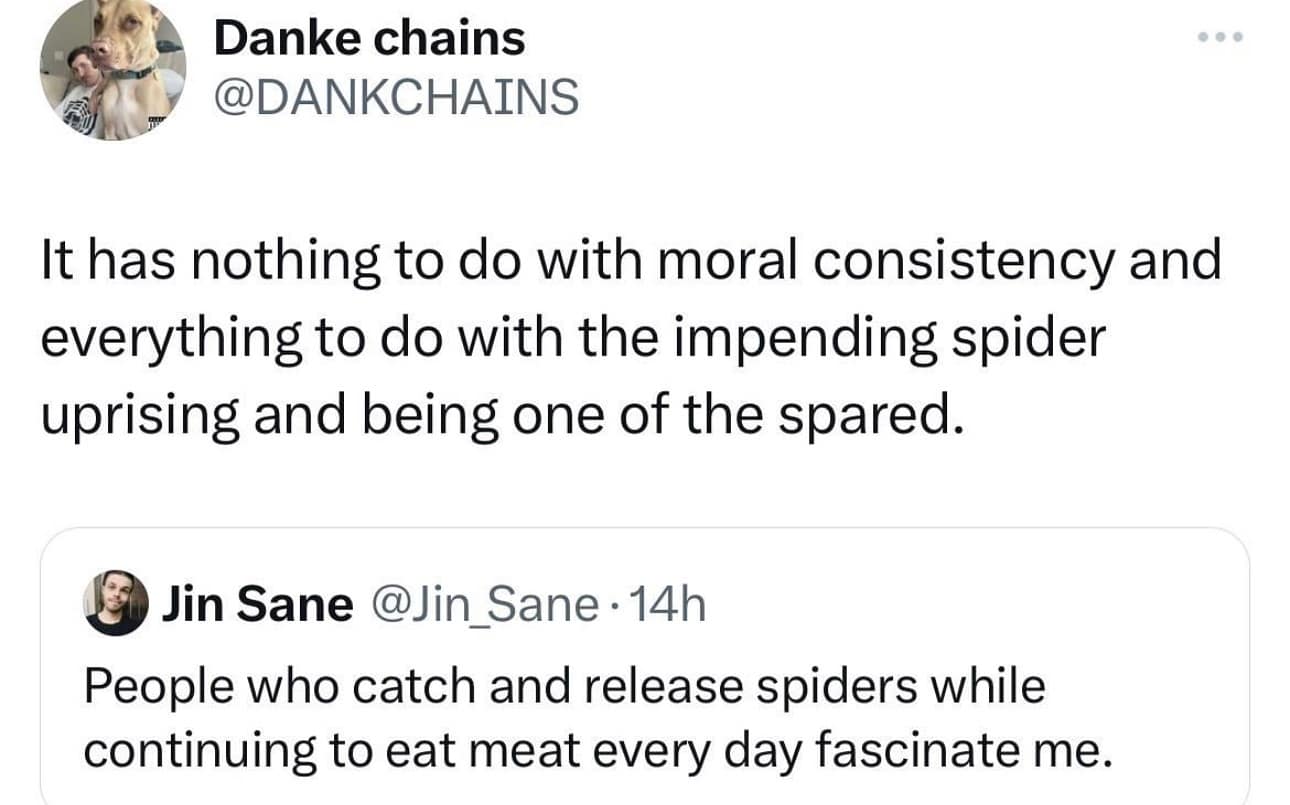Open the three-dot more options menu

[1221, 38]
